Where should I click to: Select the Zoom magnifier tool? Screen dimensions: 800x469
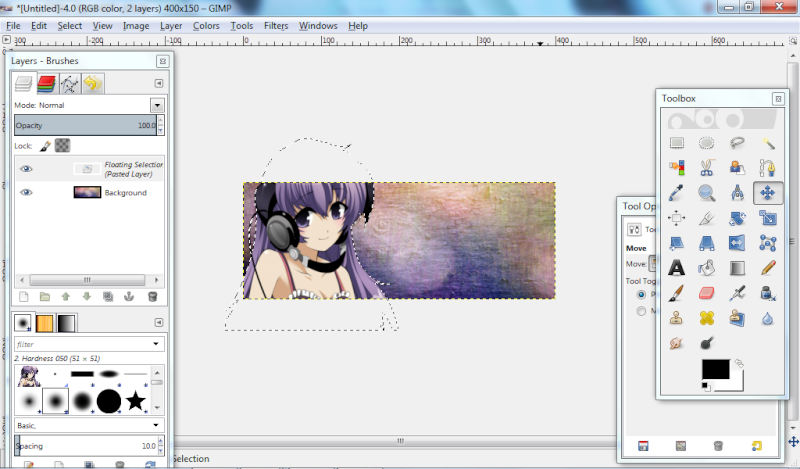coord(707,193)
